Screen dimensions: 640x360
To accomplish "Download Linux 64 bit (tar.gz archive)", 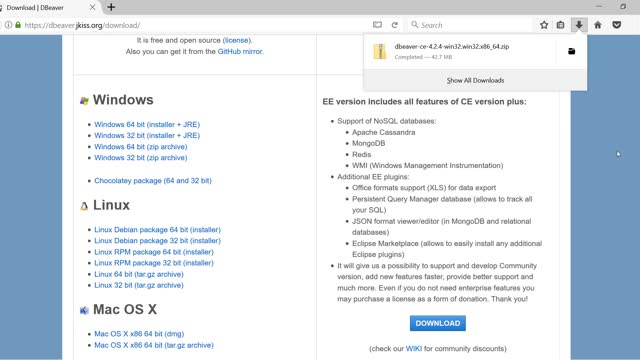I will click(x=139, y=274).
